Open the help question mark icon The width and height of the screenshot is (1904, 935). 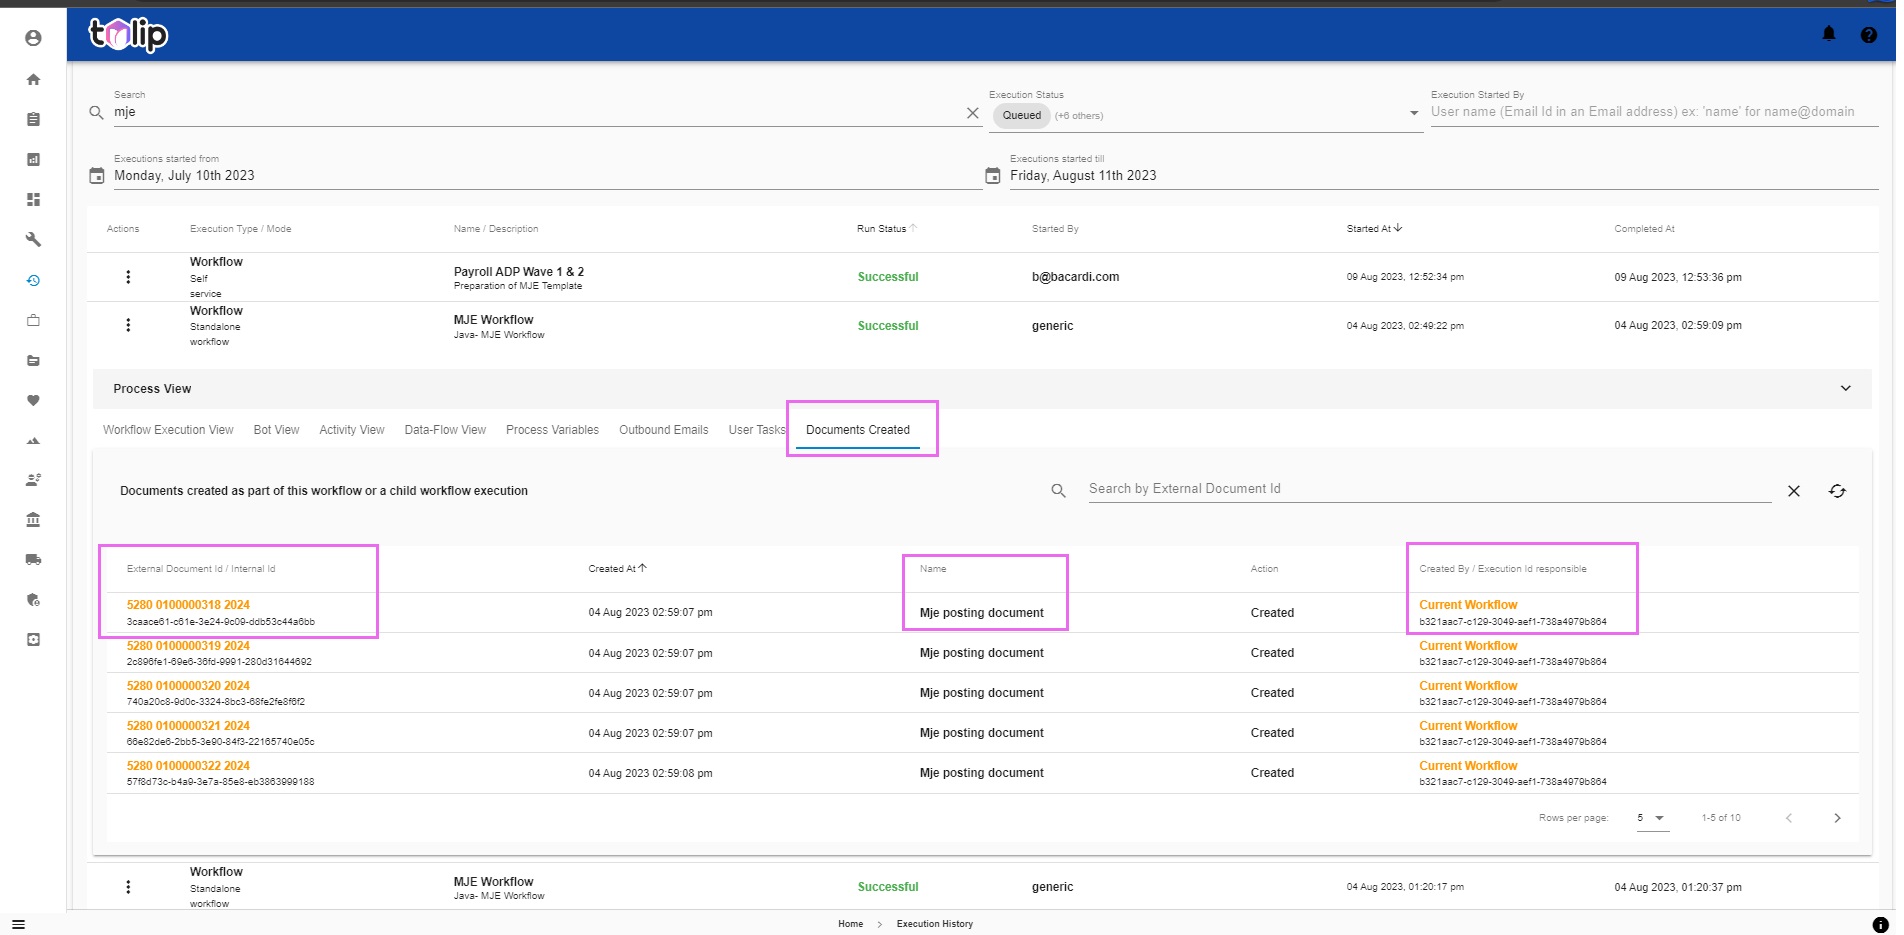click(x=1868, y=35)
